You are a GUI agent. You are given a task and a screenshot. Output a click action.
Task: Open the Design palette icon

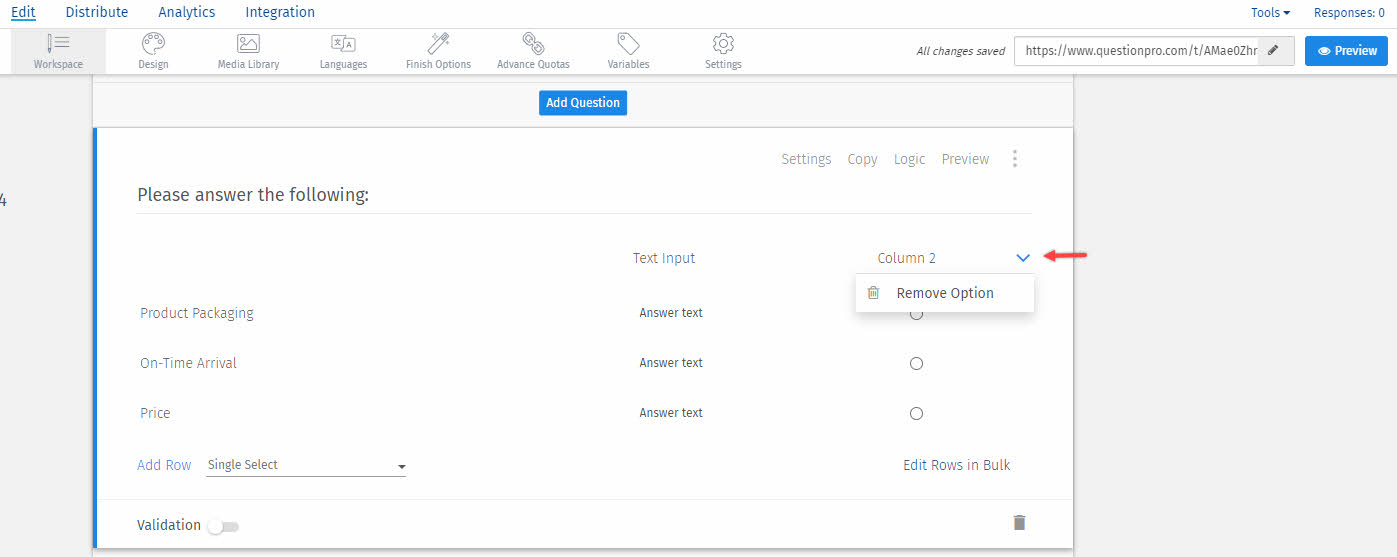[153, 44]
